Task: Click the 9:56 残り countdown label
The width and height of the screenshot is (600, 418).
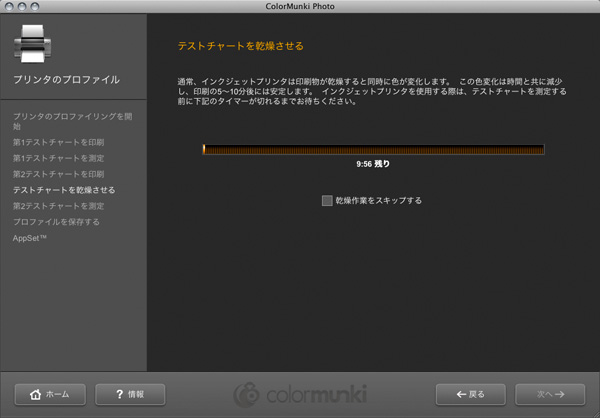Action: click(x=373, y=163)
